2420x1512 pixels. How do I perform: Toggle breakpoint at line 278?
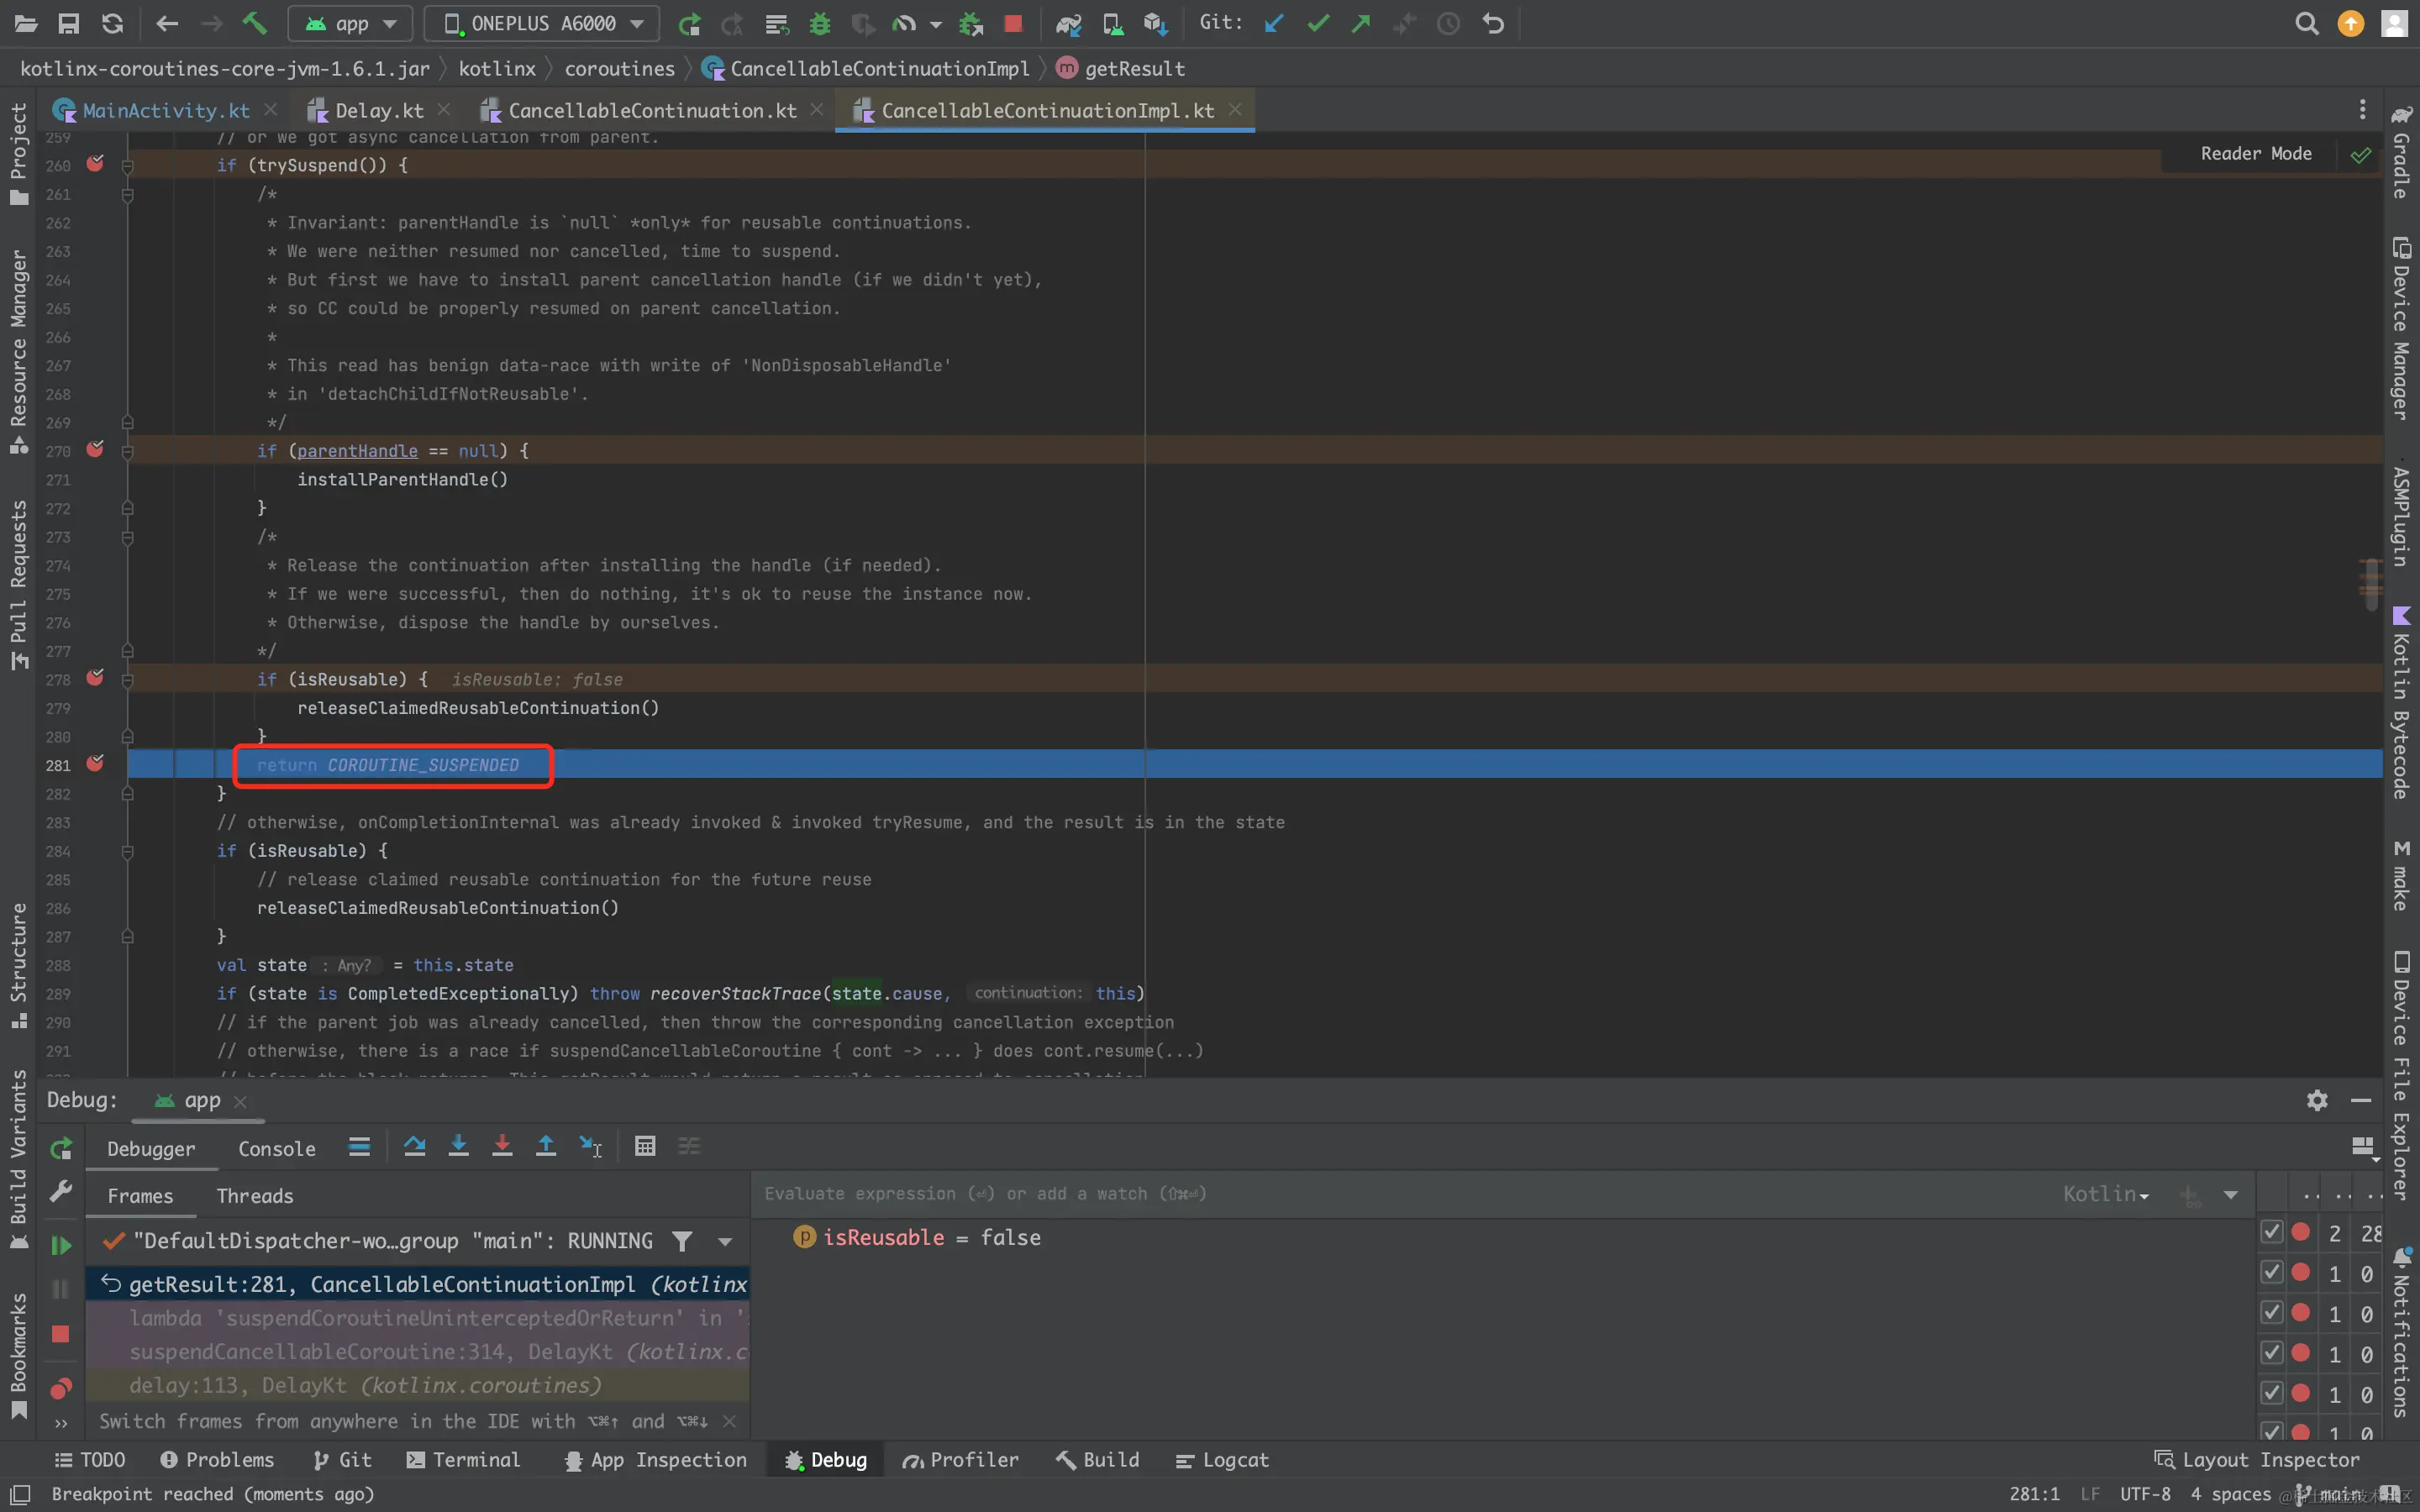point(95,678)
